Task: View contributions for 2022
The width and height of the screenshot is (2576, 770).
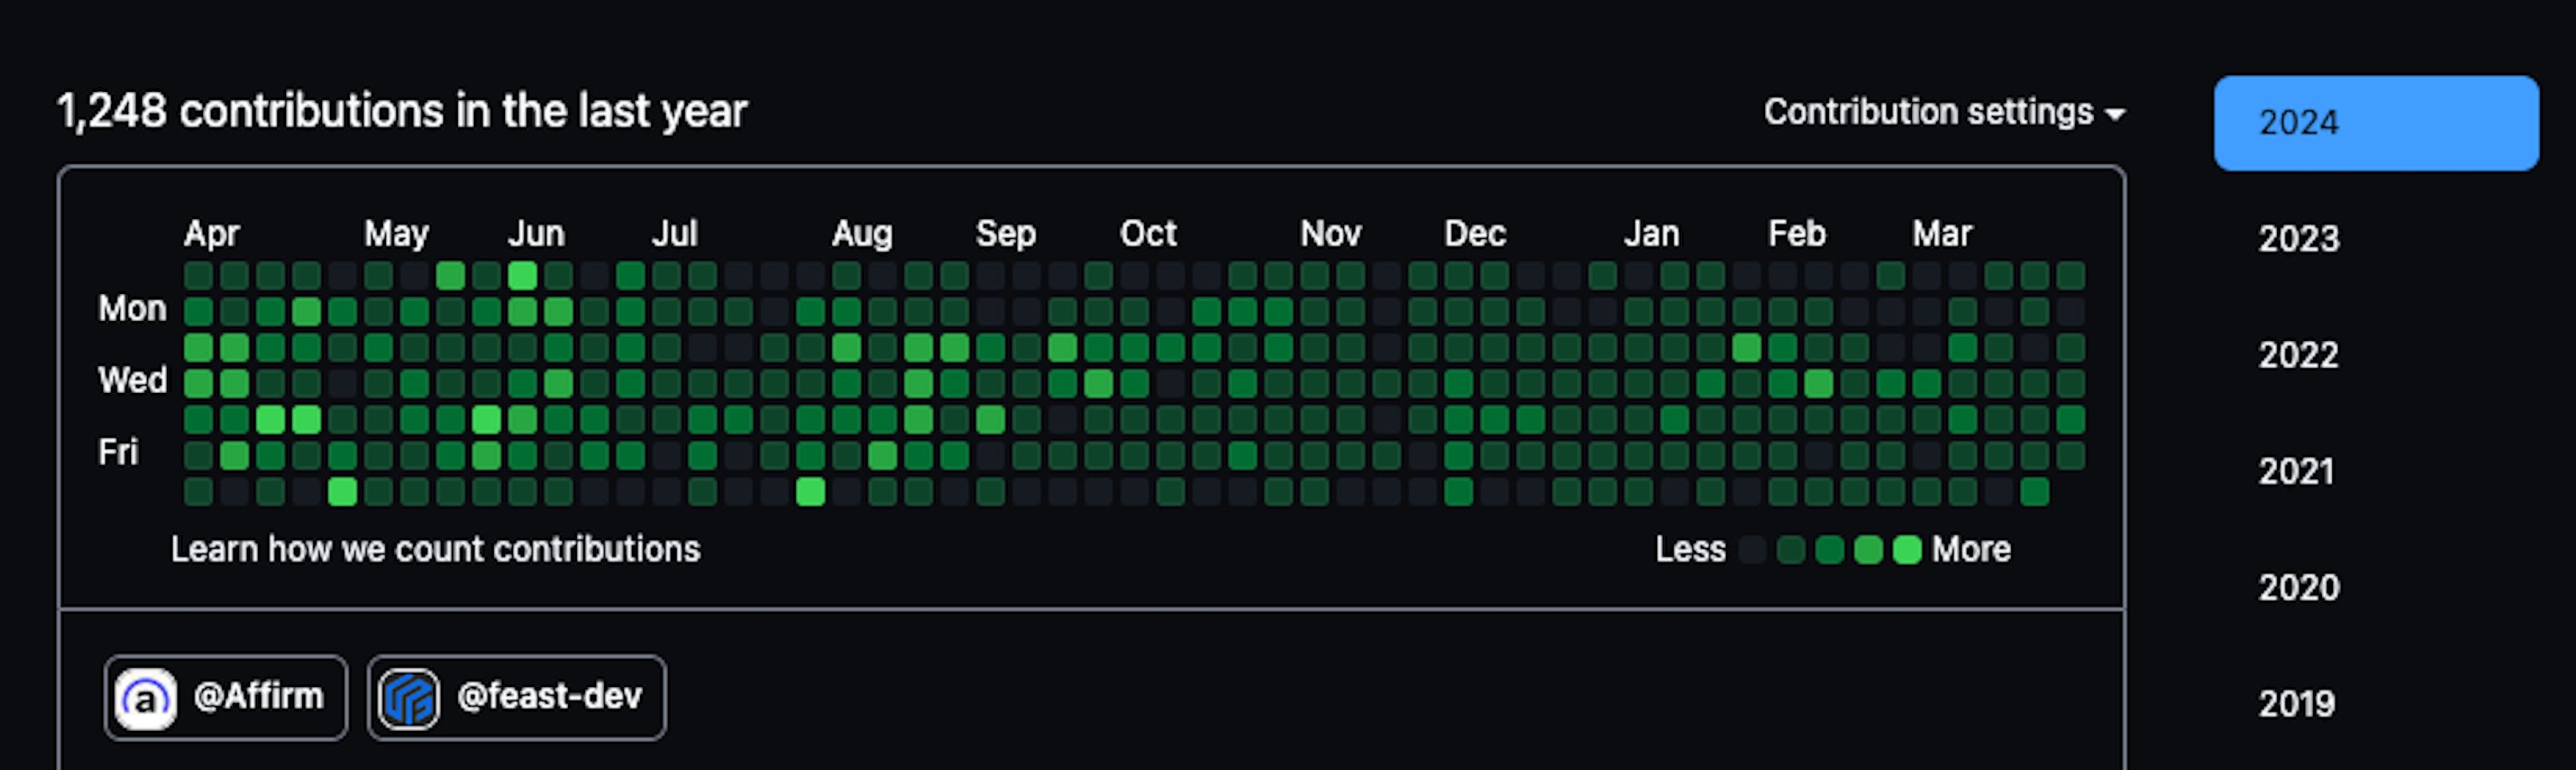Action: point(2298,355)
